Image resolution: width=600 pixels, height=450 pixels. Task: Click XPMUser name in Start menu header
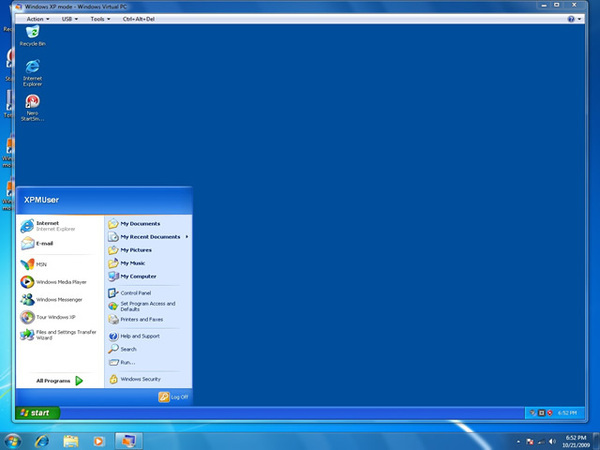(41, 200)
